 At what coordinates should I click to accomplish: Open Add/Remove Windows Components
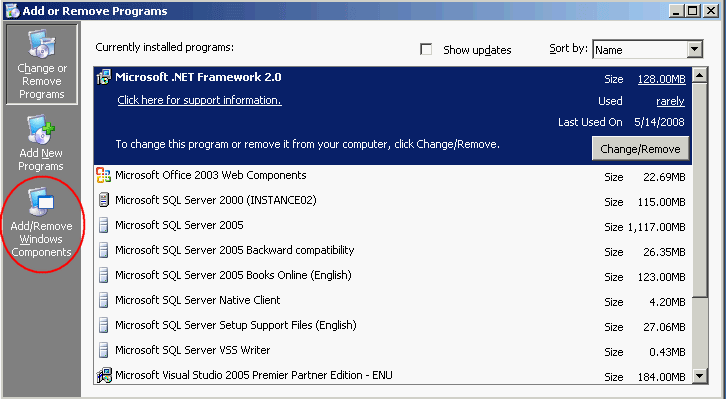(42, 222)
